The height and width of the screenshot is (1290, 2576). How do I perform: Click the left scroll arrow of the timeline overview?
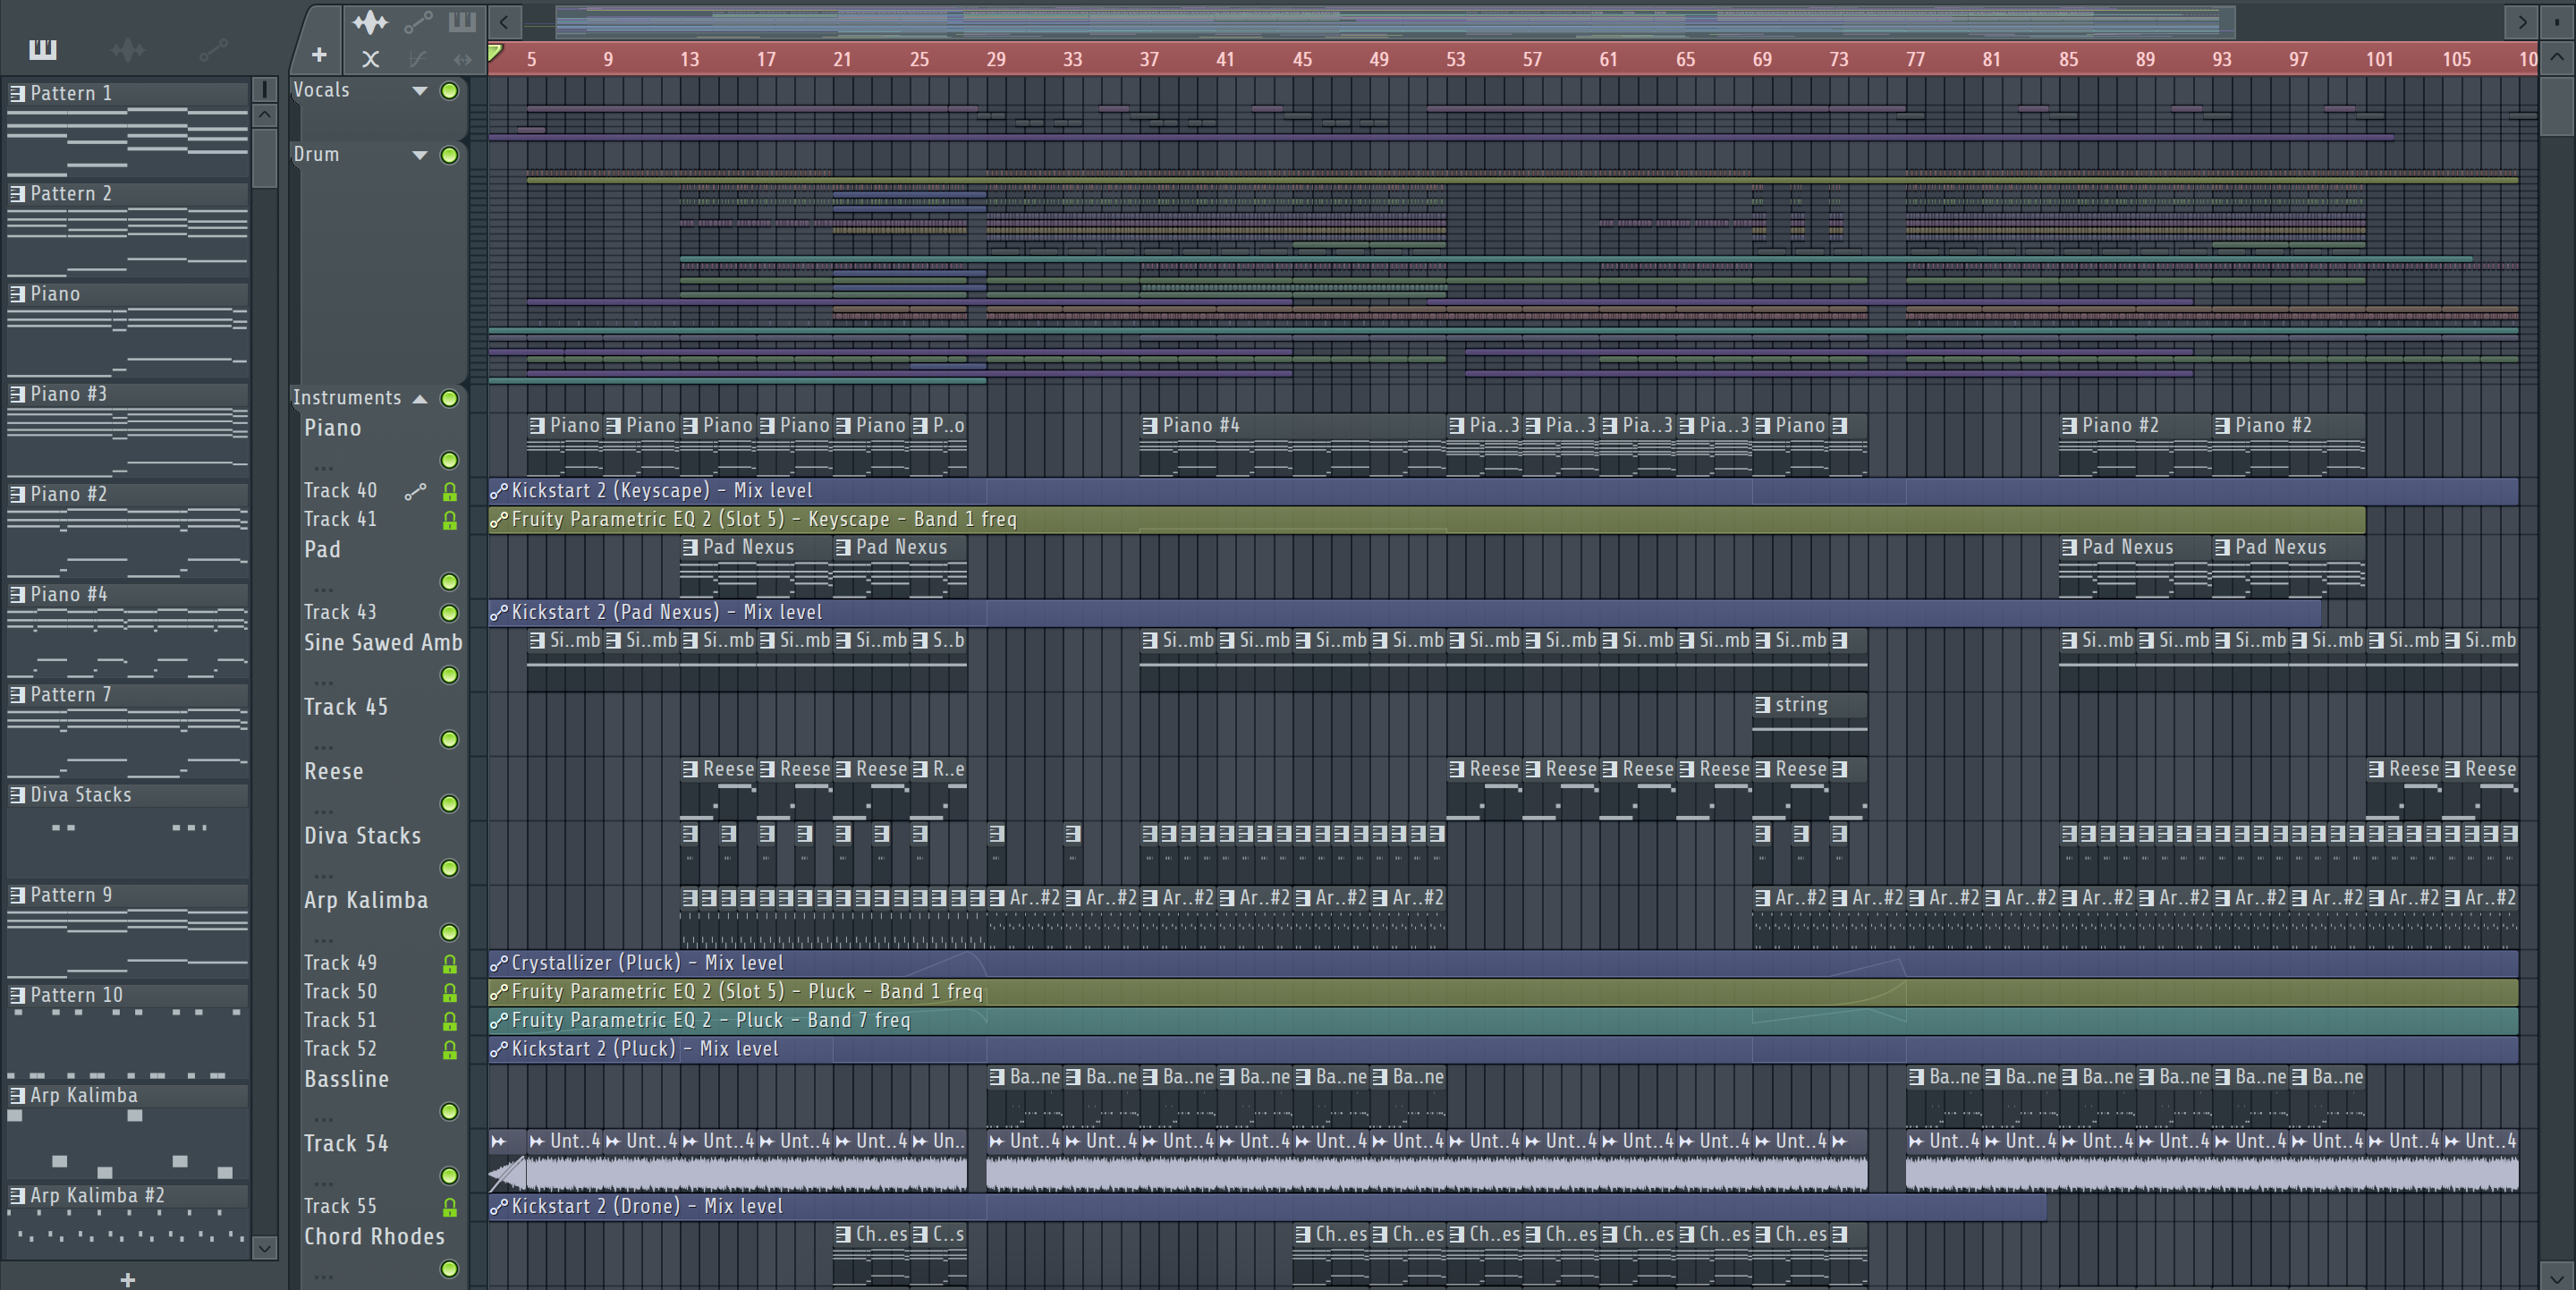tap(504, 21)
